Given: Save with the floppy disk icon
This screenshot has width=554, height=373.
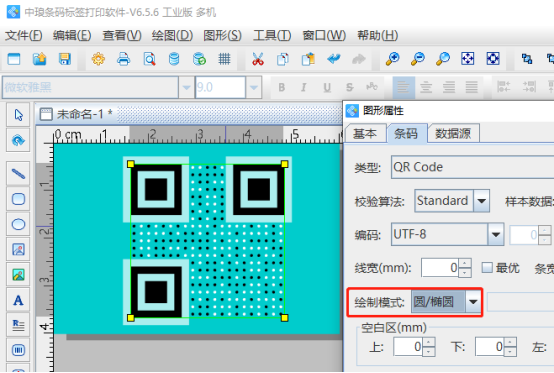Looking at the screenshot, I should (65, 59).
